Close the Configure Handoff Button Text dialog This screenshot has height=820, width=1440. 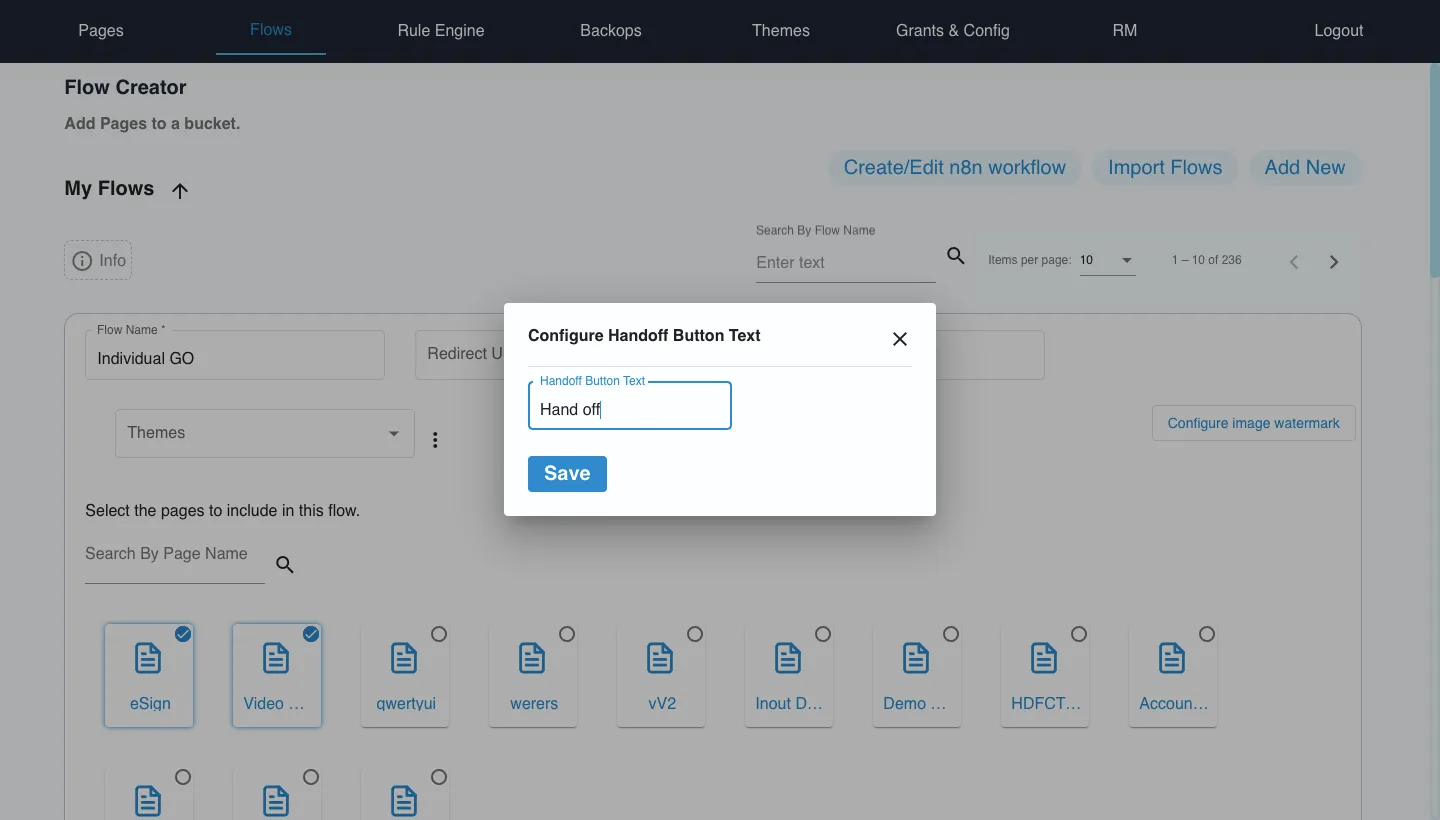pyautogui.click(x=900, y=339)
